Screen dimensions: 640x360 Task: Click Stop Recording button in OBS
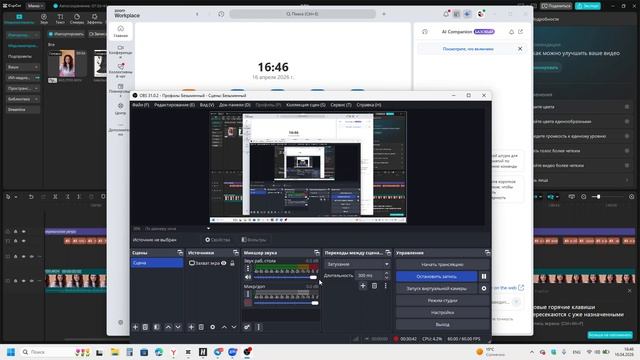coord(436,276)
